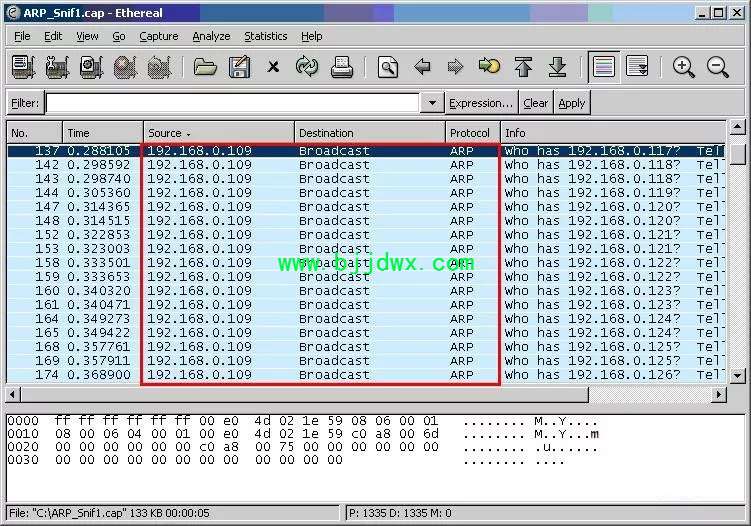Click the horizontal scrollbar thumb
The height and width of the screenshot is (526, 751).
point(305,395)
